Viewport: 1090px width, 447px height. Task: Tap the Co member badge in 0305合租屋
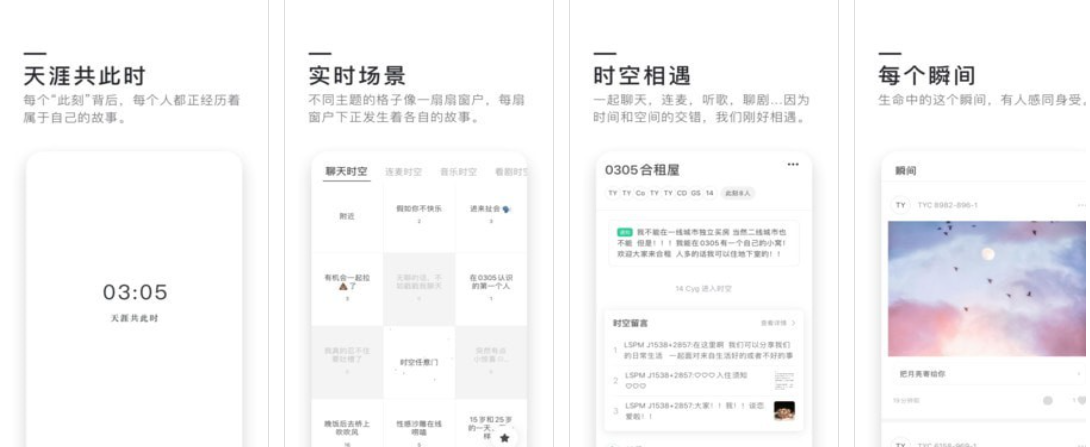640,193
